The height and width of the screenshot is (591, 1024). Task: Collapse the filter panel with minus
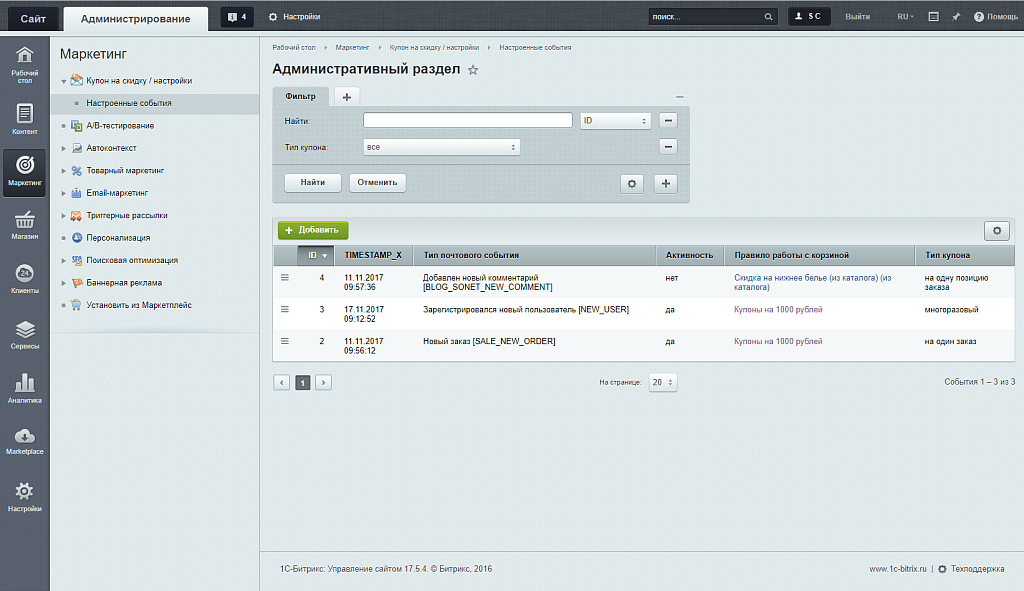point(680,97)
